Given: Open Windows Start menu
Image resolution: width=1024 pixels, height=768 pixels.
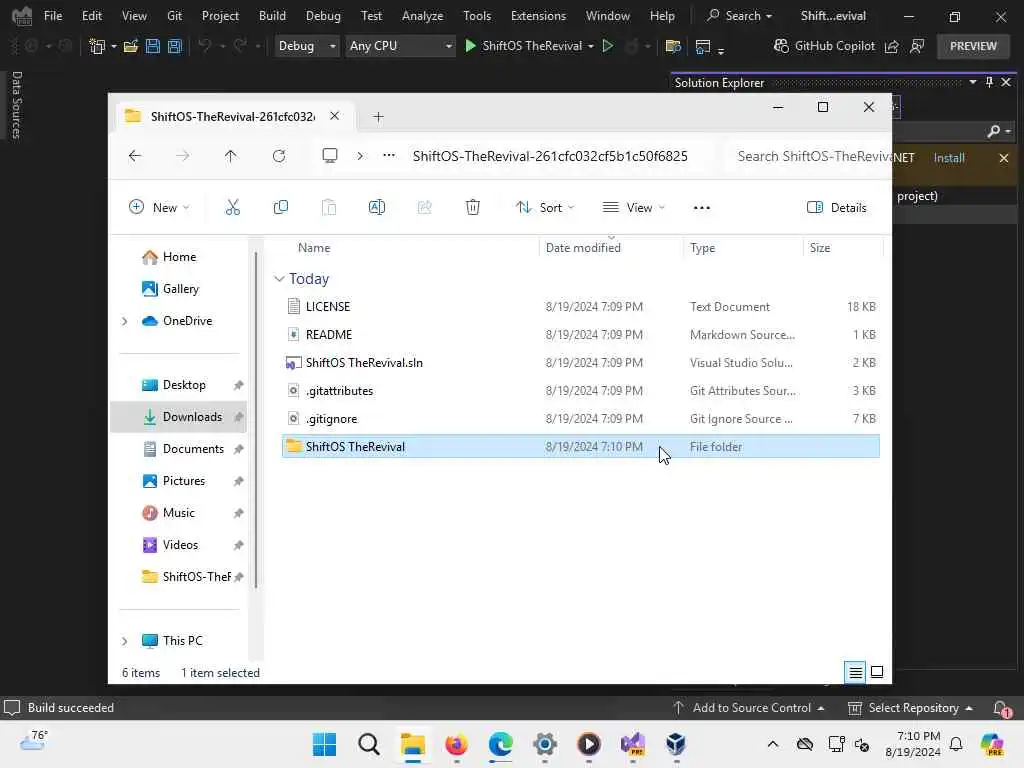Looking at the screenshot, I should click(324, 744).
